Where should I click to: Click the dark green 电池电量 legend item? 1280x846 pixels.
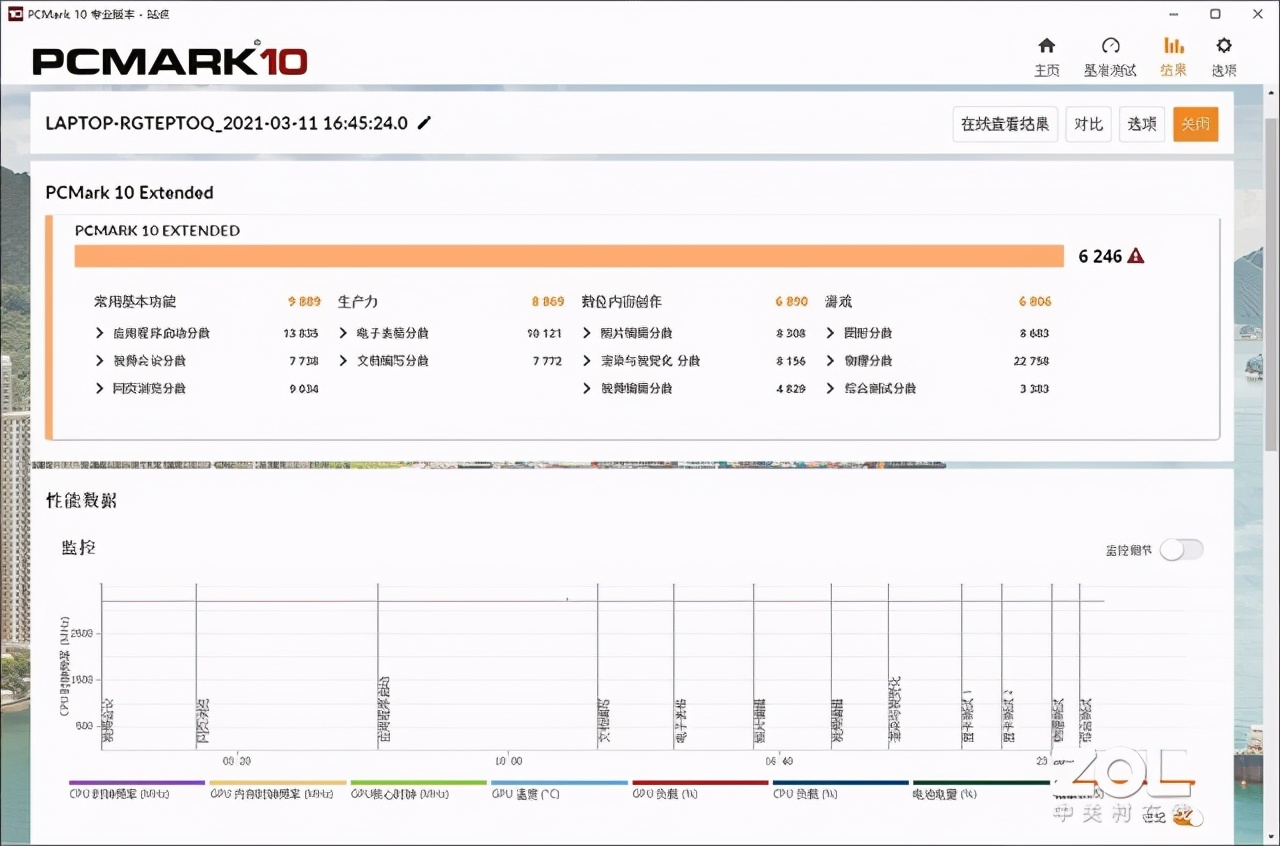981,789
